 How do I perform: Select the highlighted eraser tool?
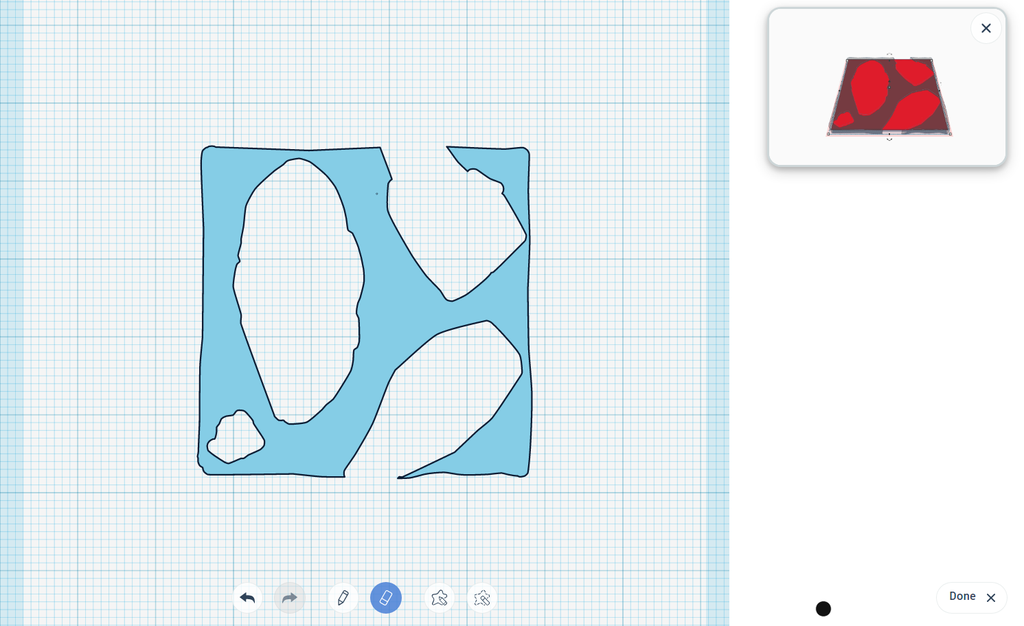386,598
